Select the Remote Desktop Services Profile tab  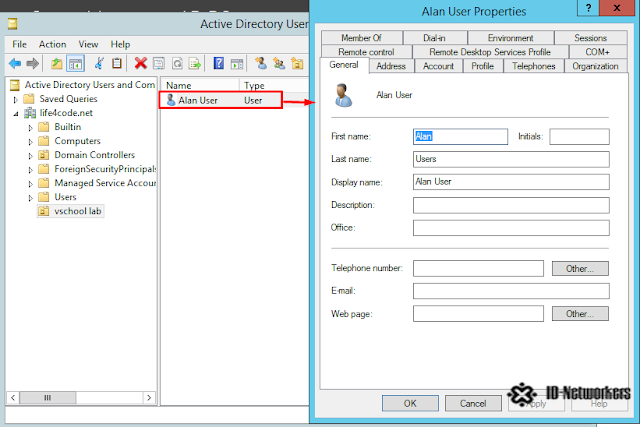tap(490, 52)
